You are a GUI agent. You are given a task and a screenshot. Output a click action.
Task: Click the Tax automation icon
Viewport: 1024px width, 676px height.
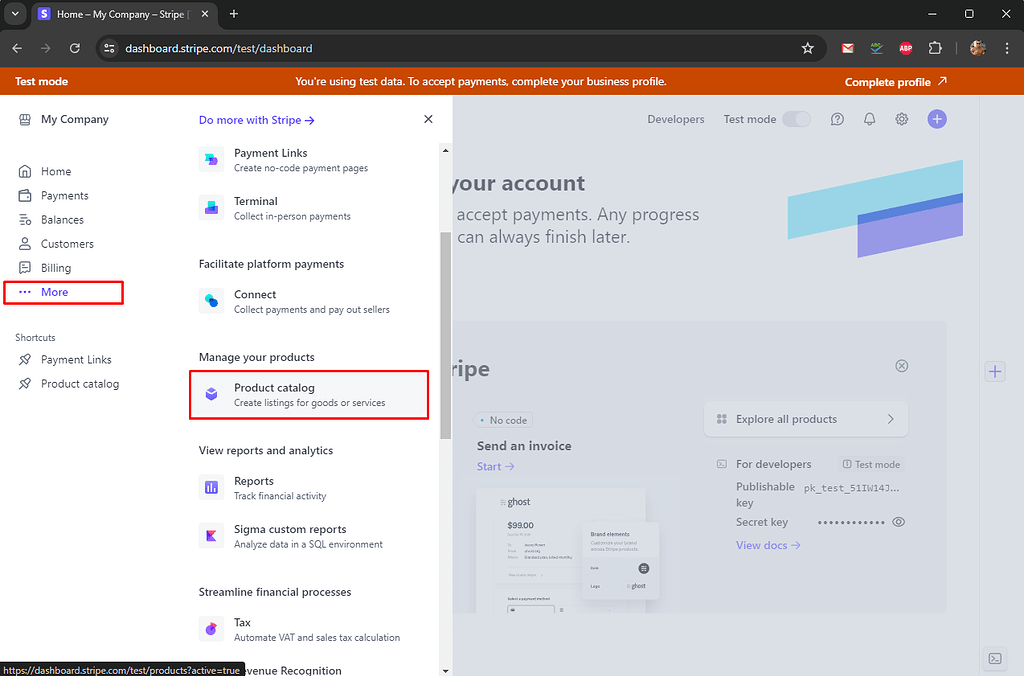(x=210, y=629)
